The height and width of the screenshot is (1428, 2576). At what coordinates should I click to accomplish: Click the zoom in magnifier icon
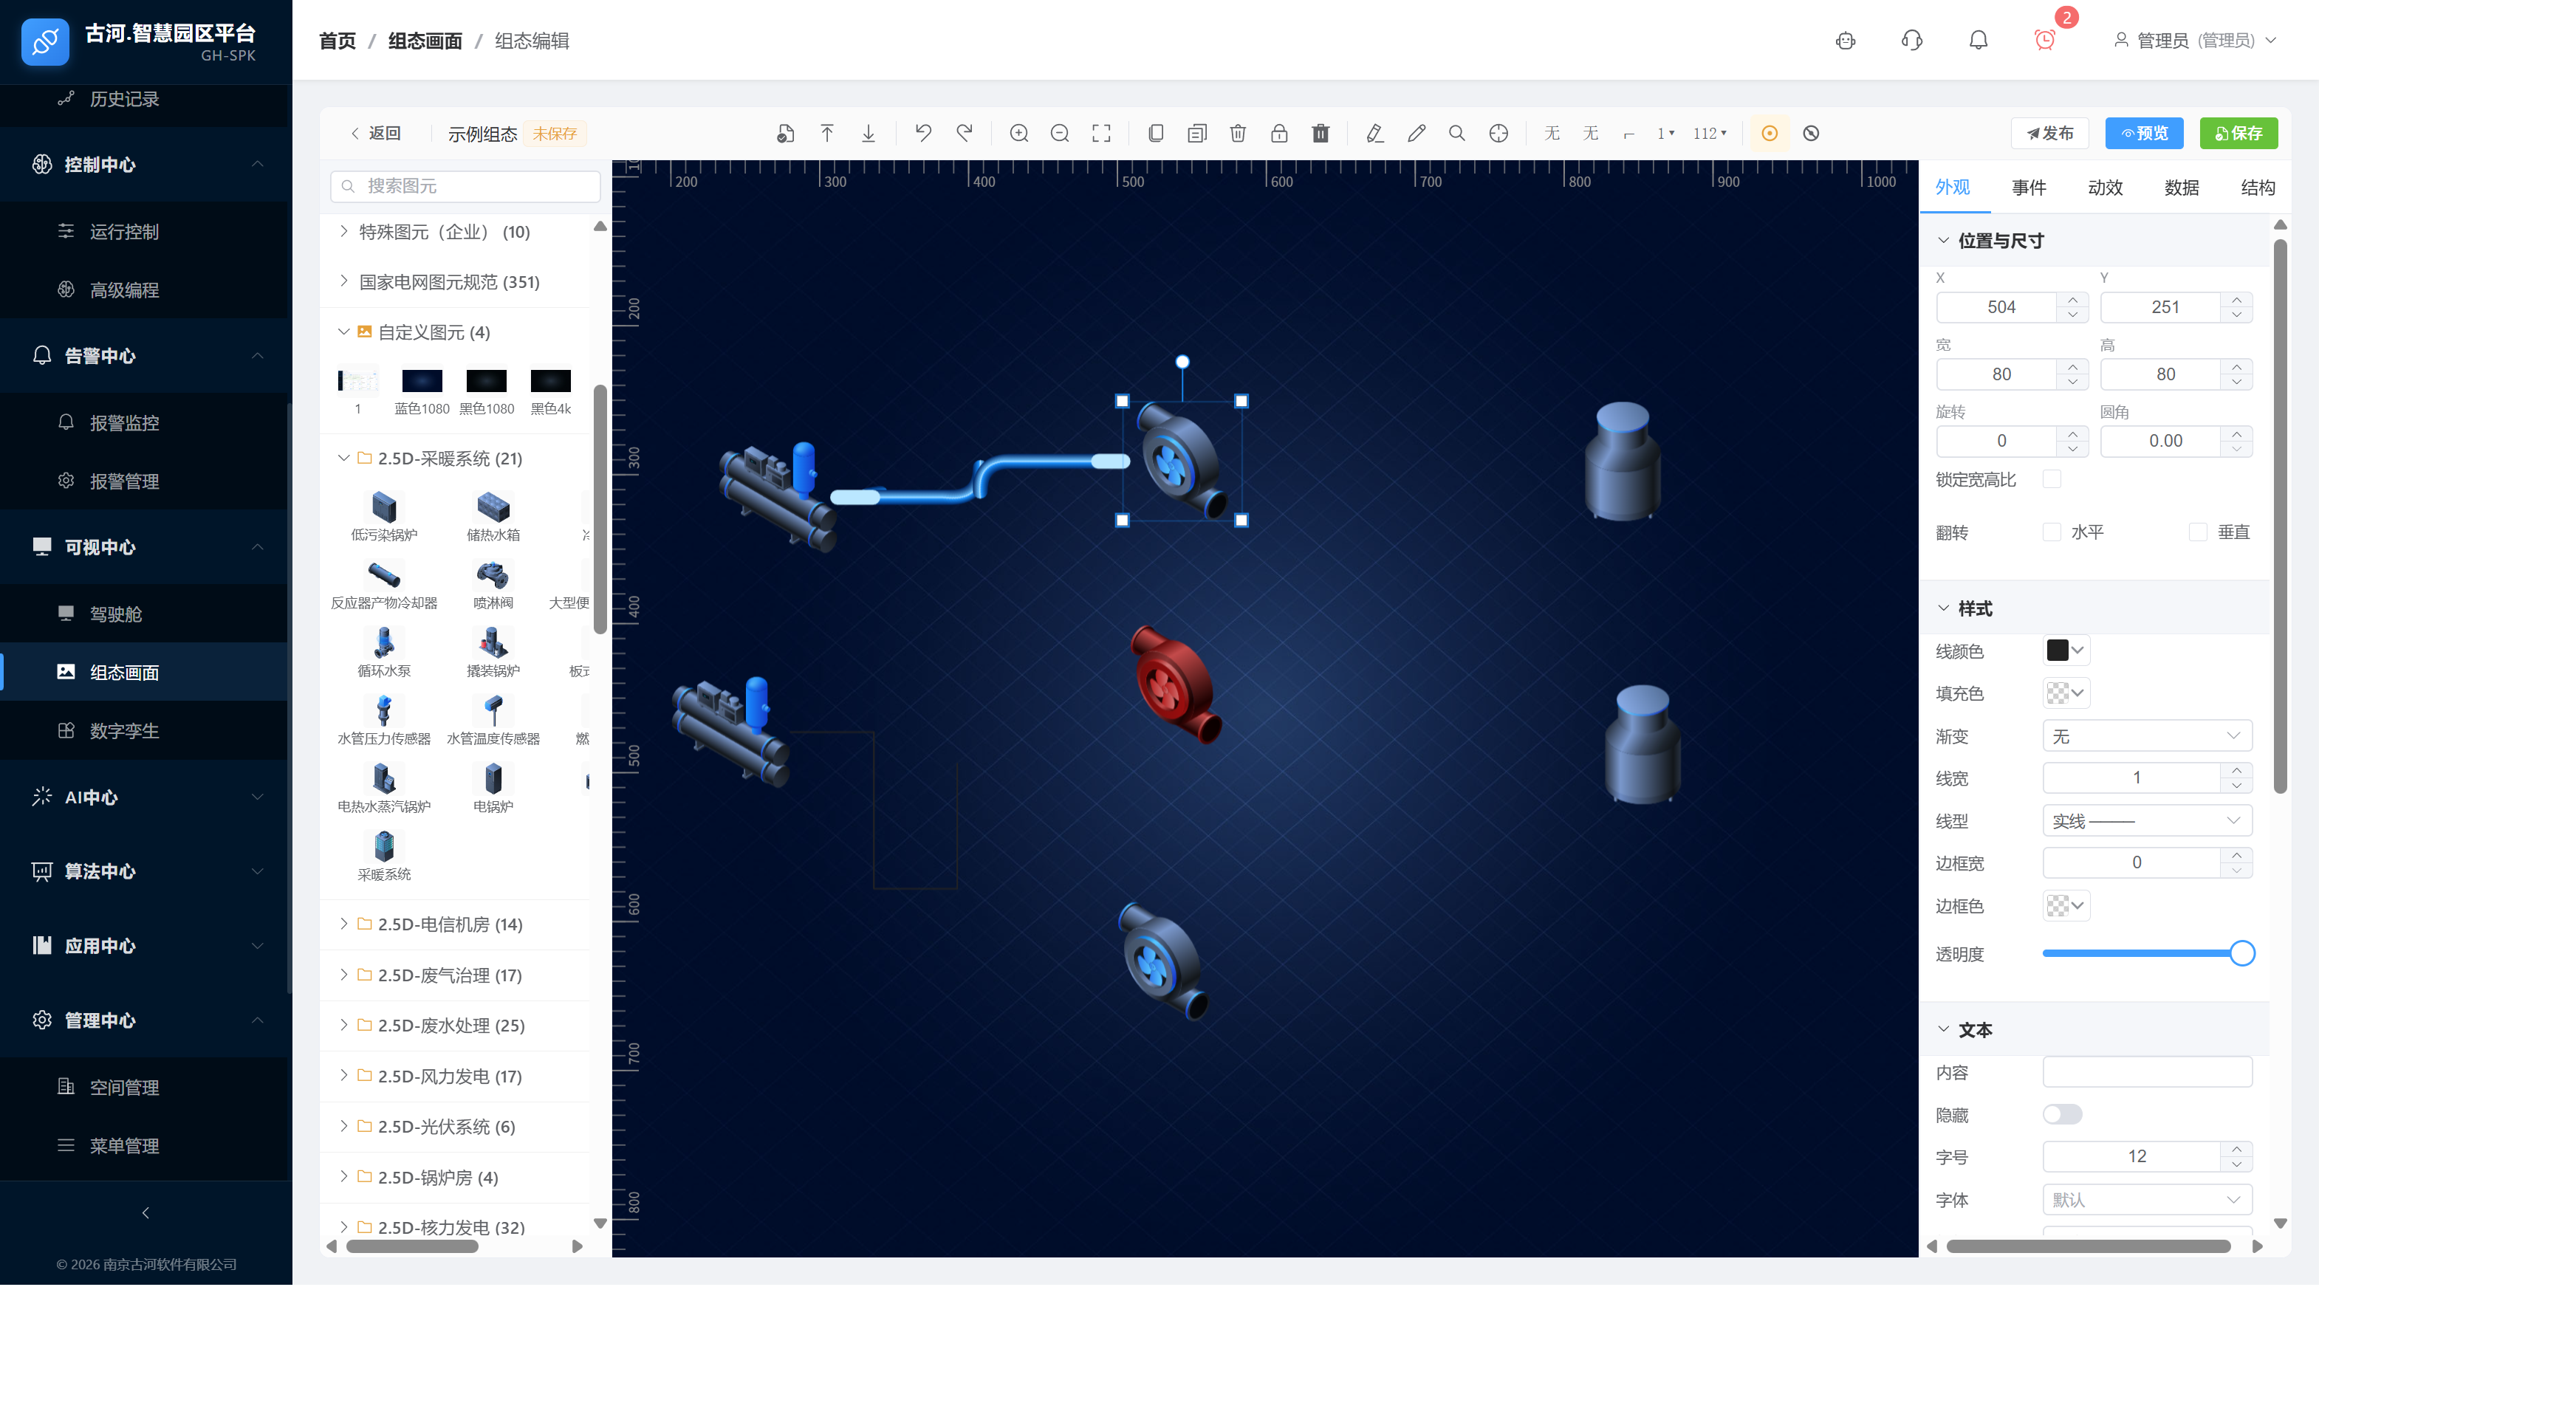point(1018,133)
